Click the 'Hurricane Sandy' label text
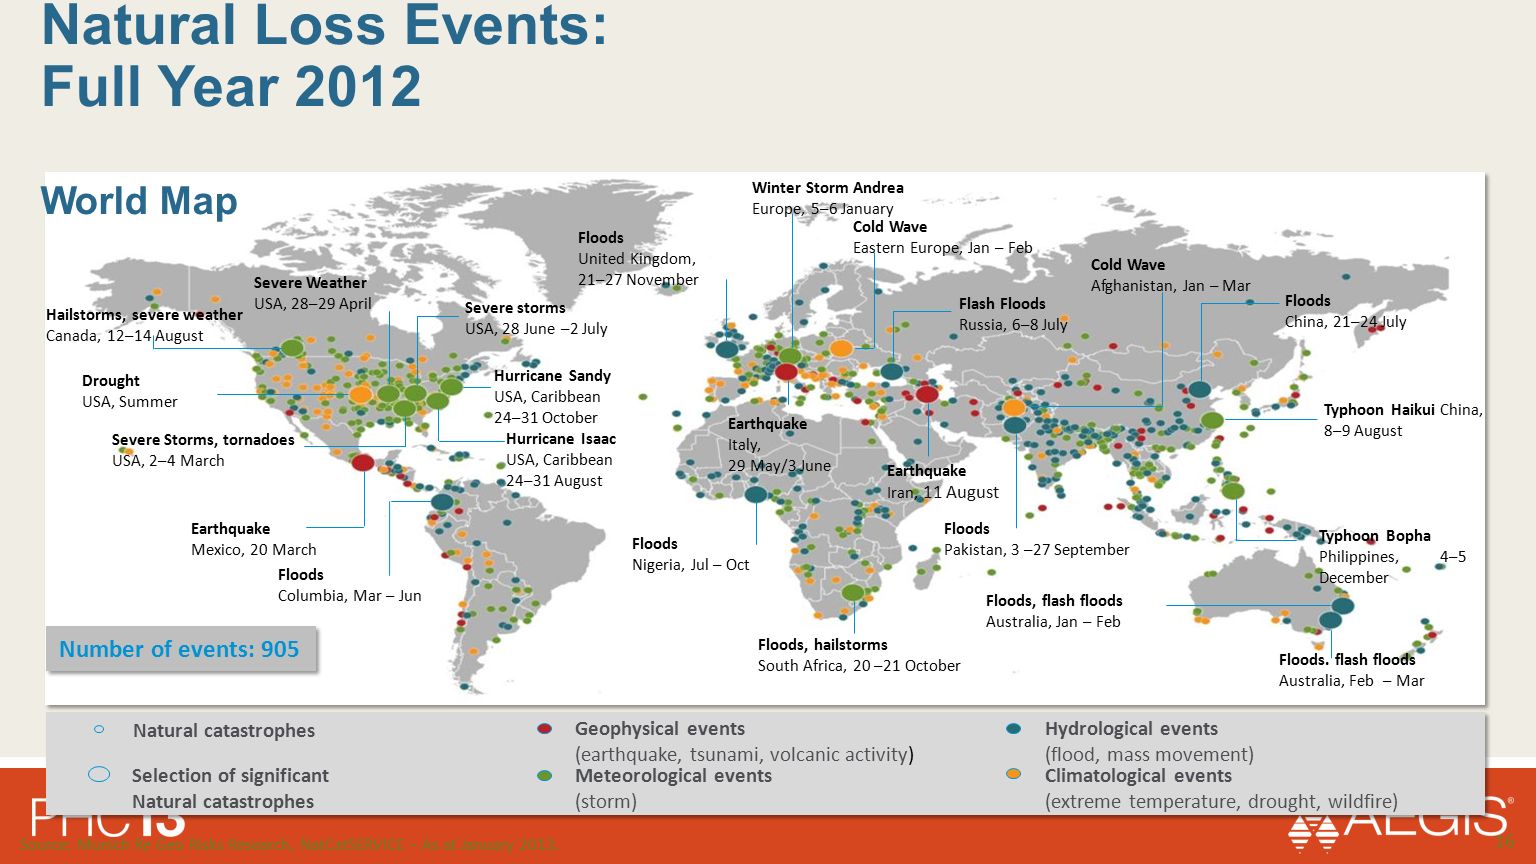Image resolution: width=1536 pixels, height=864 pixels. pyautogui.click(x=552, y=376)
